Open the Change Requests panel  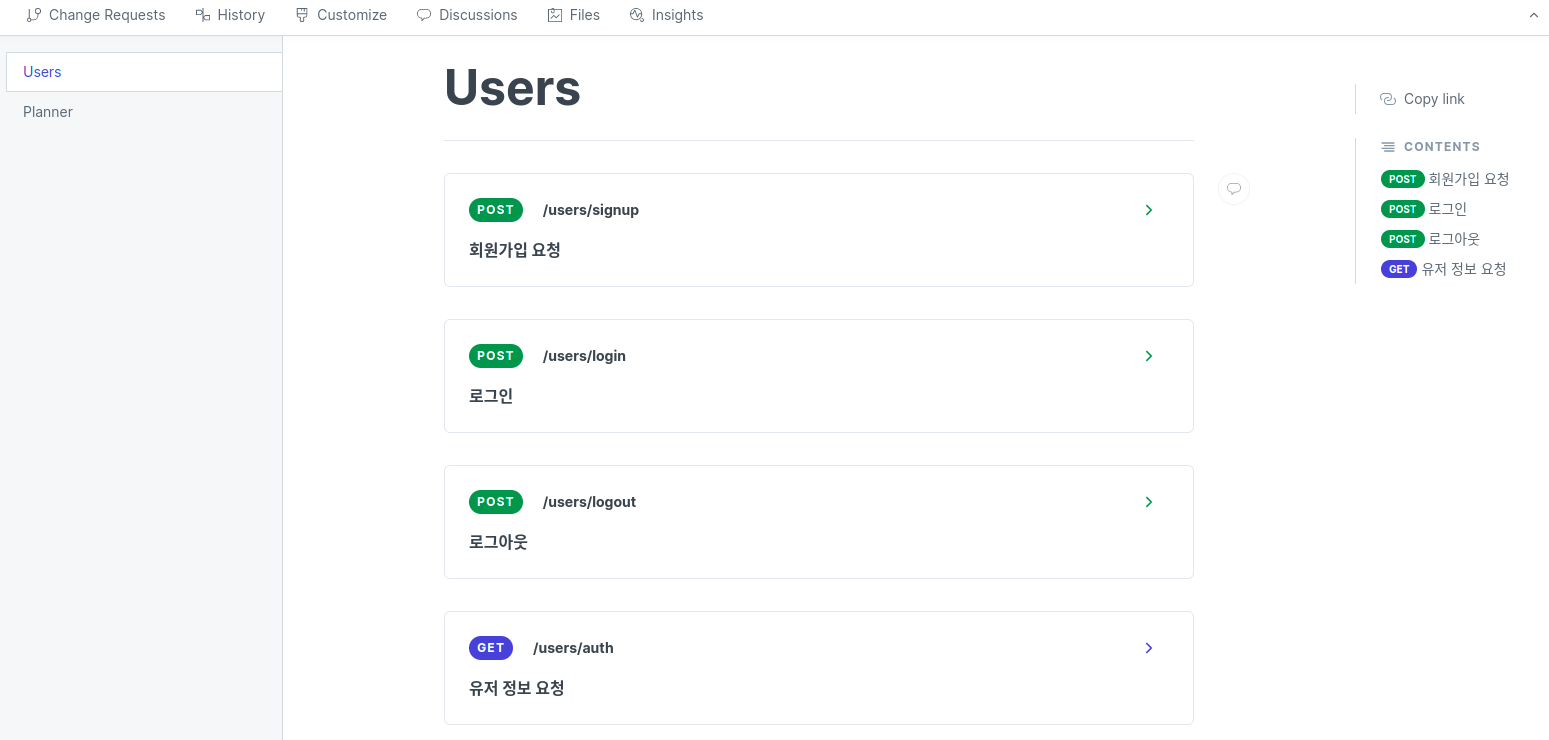pos(95,15)
